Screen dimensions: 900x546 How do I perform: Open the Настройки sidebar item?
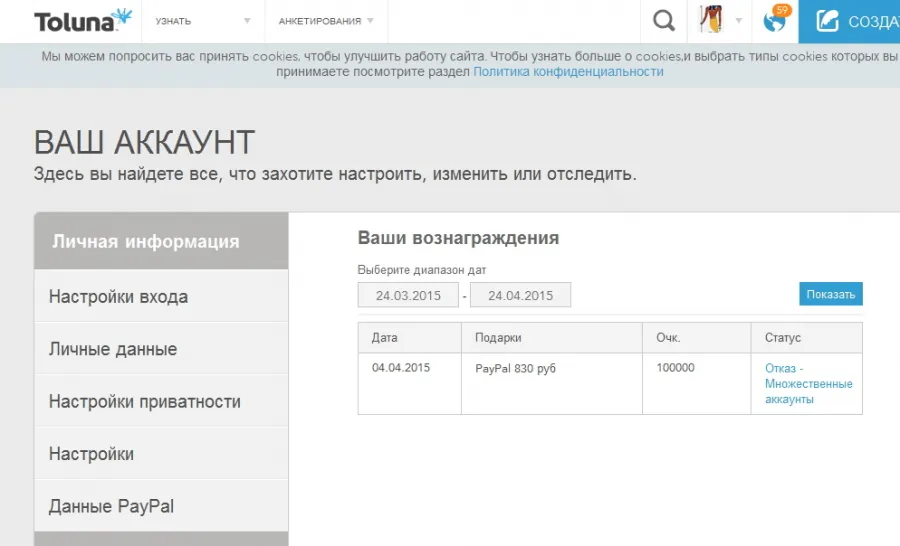click(x=161, y=453)
